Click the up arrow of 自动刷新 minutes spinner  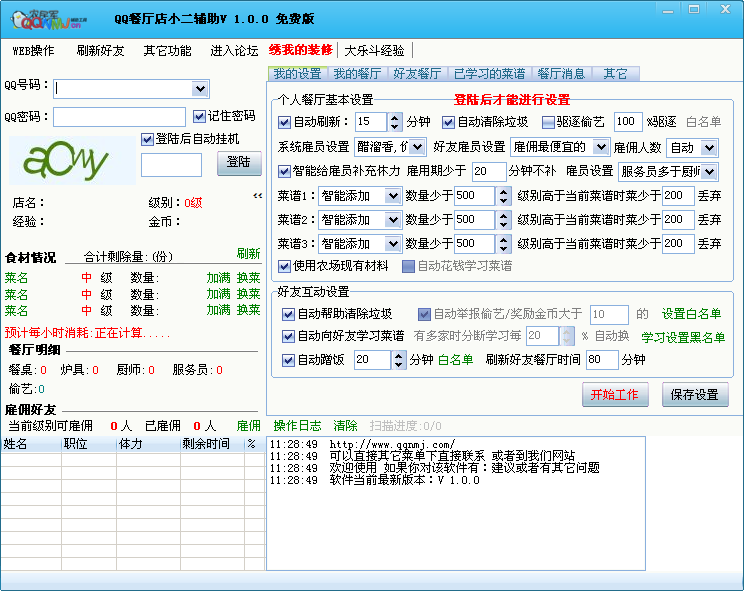(x=395, y=117)
